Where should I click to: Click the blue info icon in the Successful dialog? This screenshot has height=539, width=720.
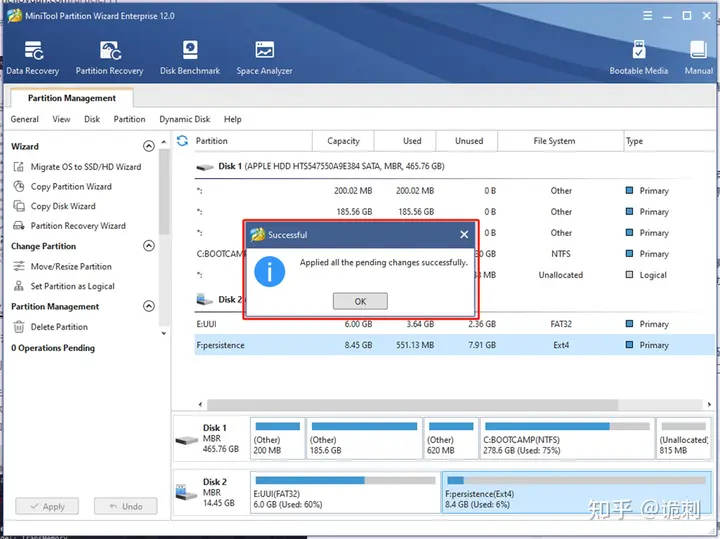tap(270, 271)
